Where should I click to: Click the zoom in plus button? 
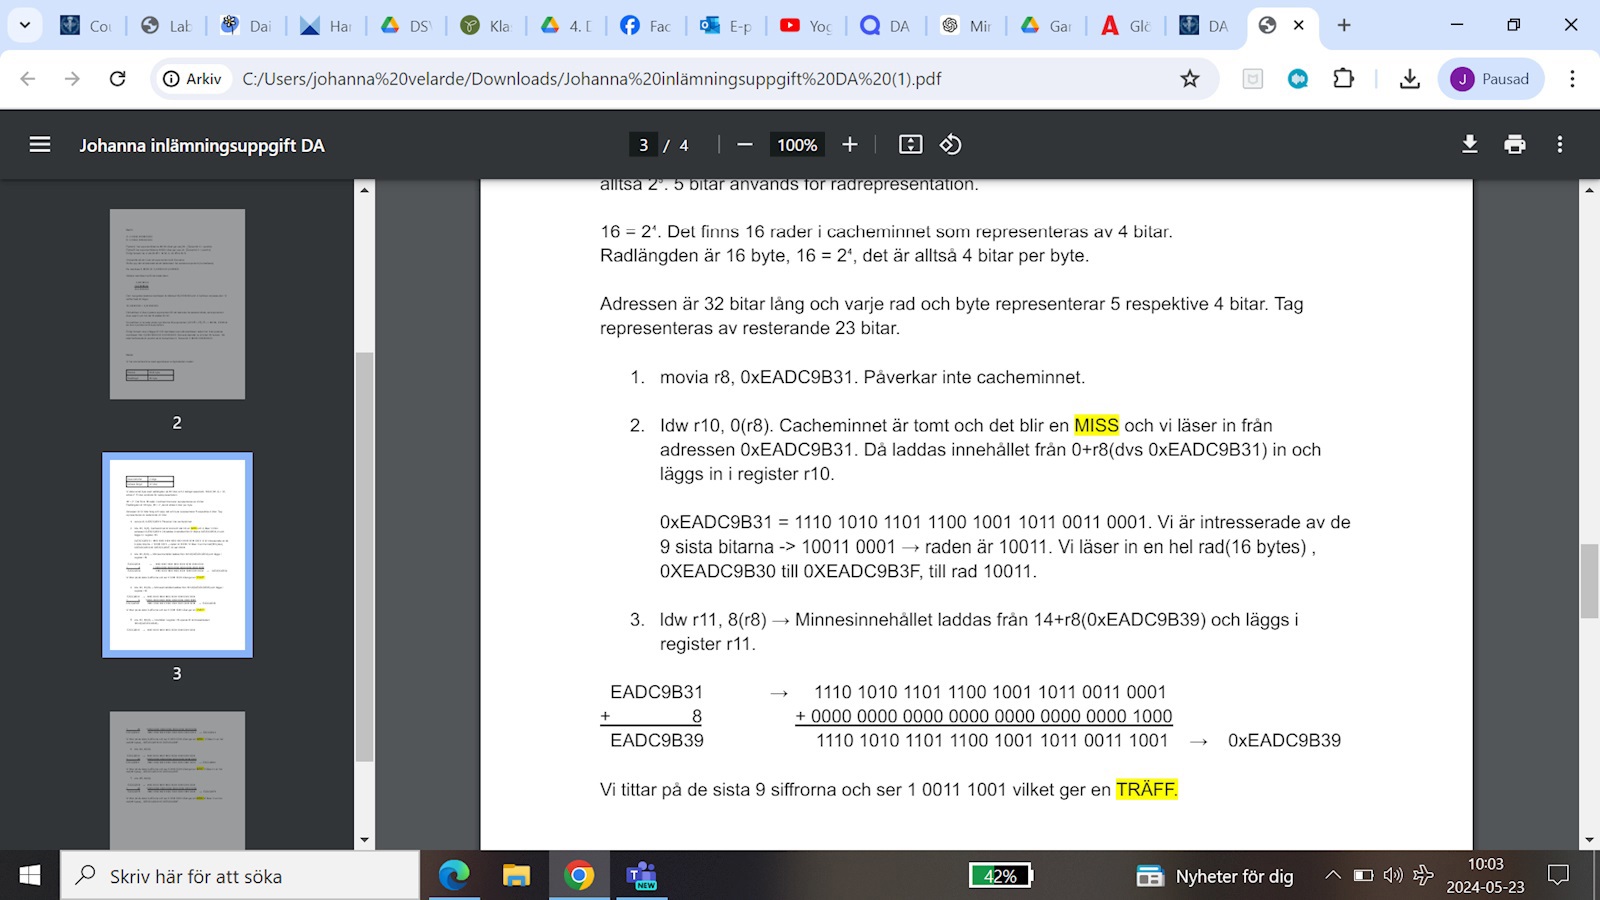(x=850, y=145)
